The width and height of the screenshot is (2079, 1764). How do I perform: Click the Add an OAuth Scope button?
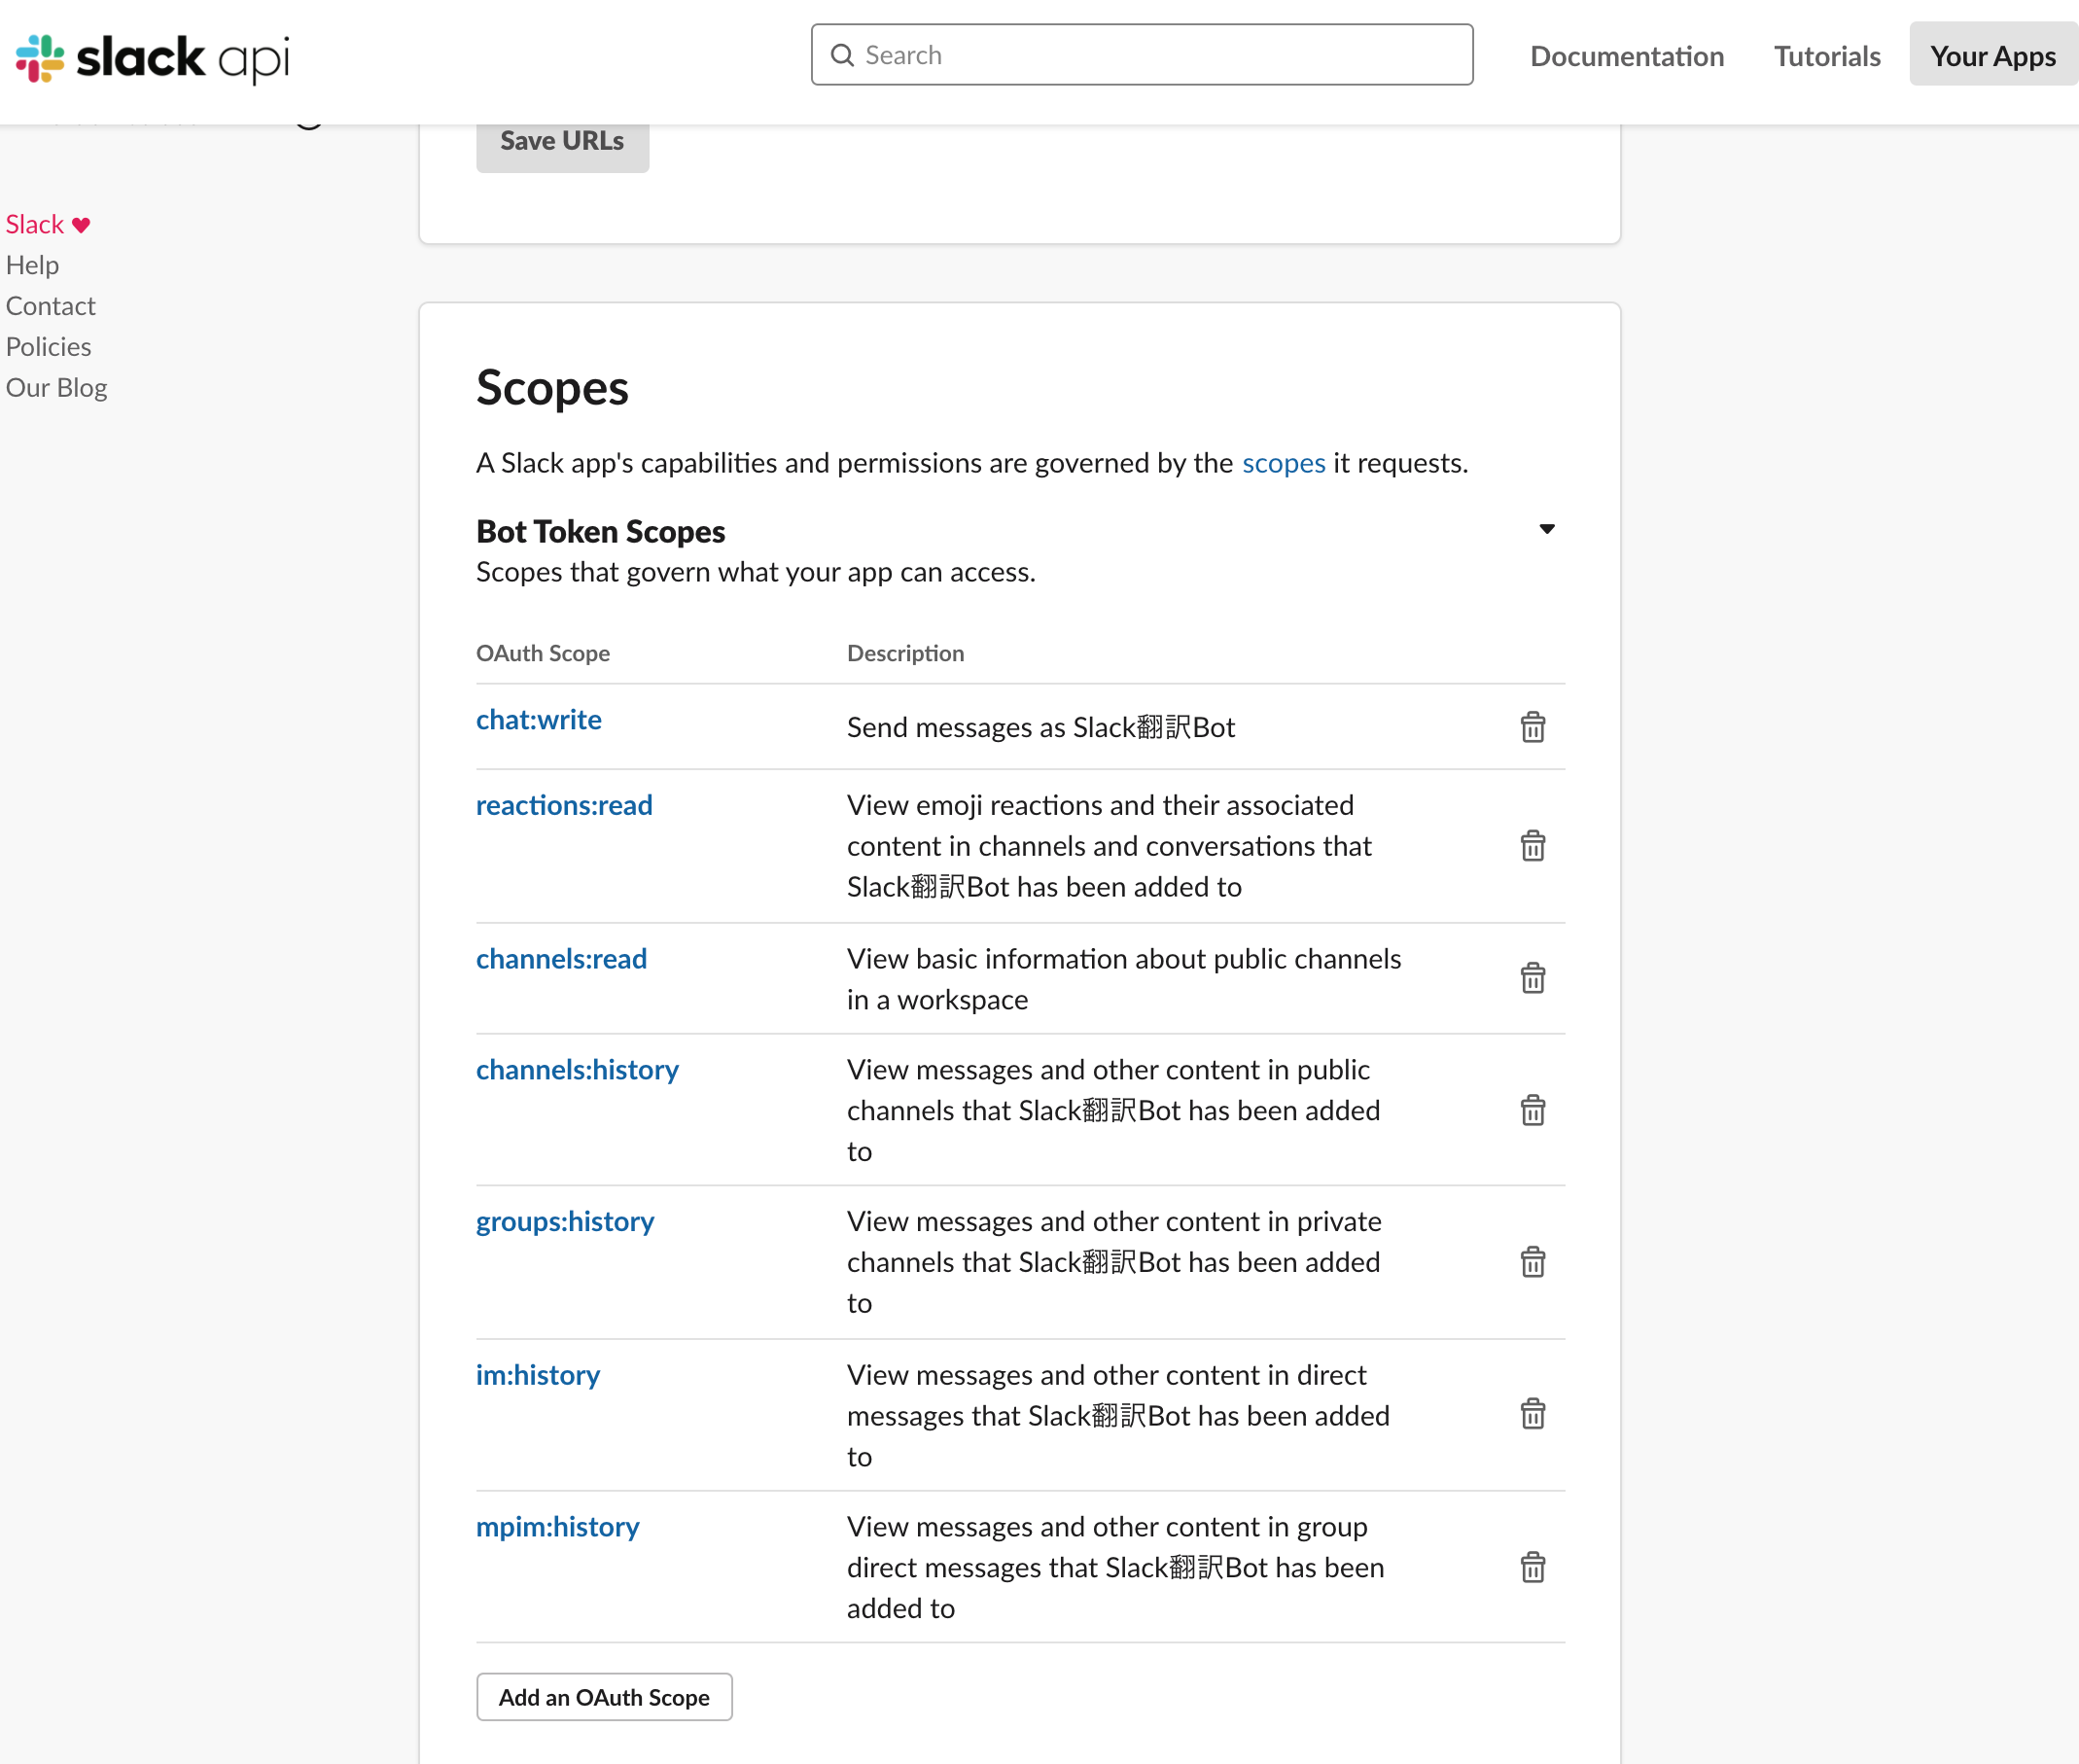[604, 1697]
